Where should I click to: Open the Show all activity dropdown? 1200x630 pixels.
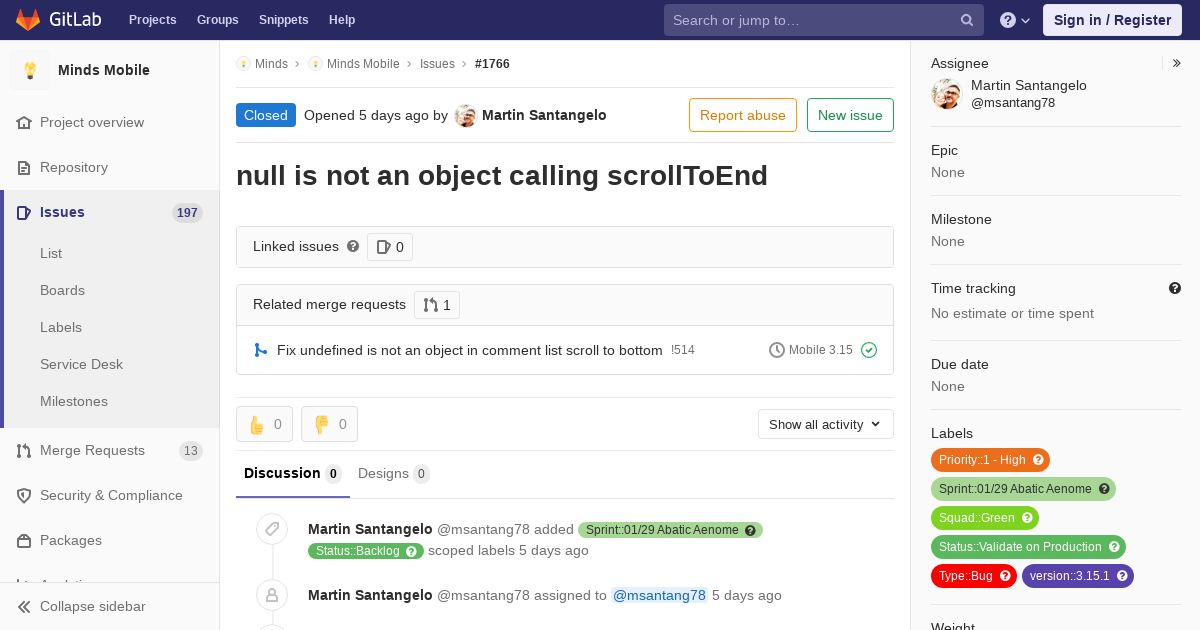coord(825,424)
